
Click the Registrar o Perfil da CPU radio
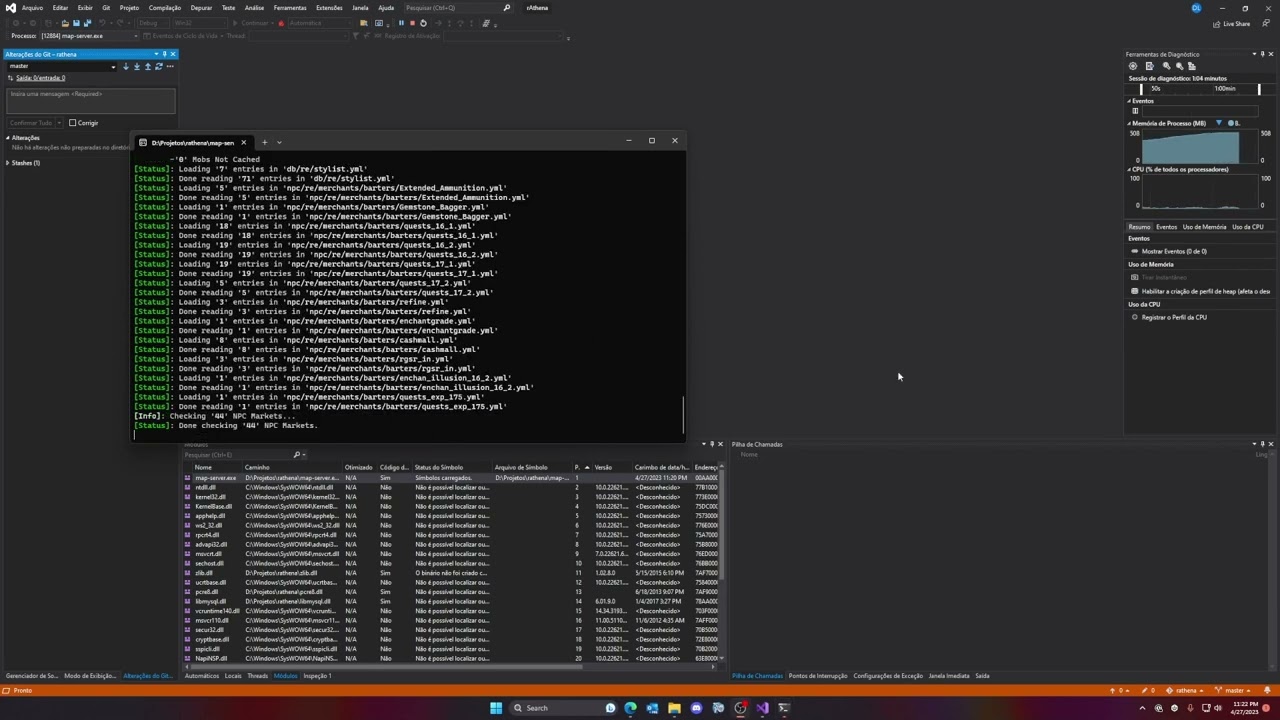(x=1135, y=317)
